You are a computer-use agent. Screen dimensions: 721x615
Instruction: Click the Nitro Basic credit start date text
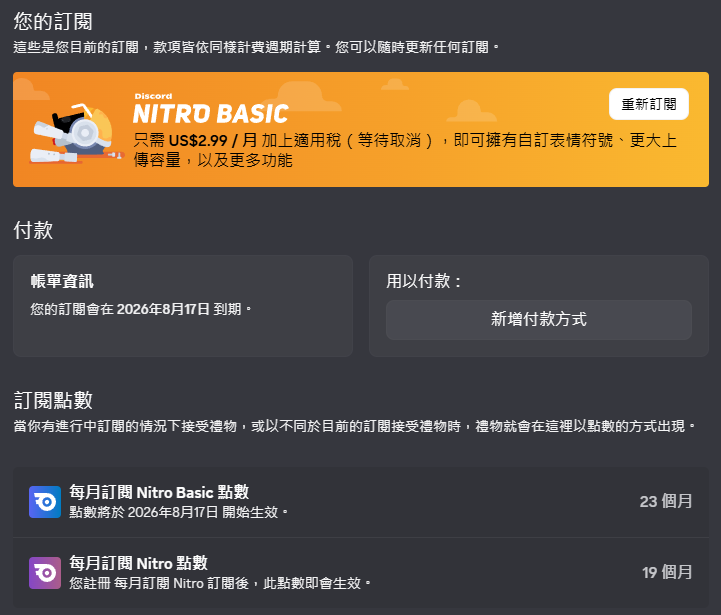tap(178, 512)
